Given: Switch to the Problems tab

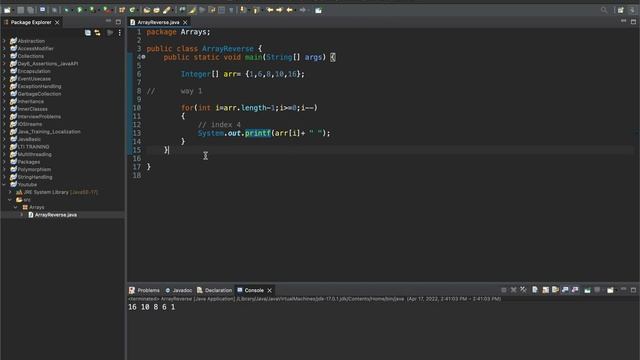Looking at the screenshot, I should coord(144,290).
